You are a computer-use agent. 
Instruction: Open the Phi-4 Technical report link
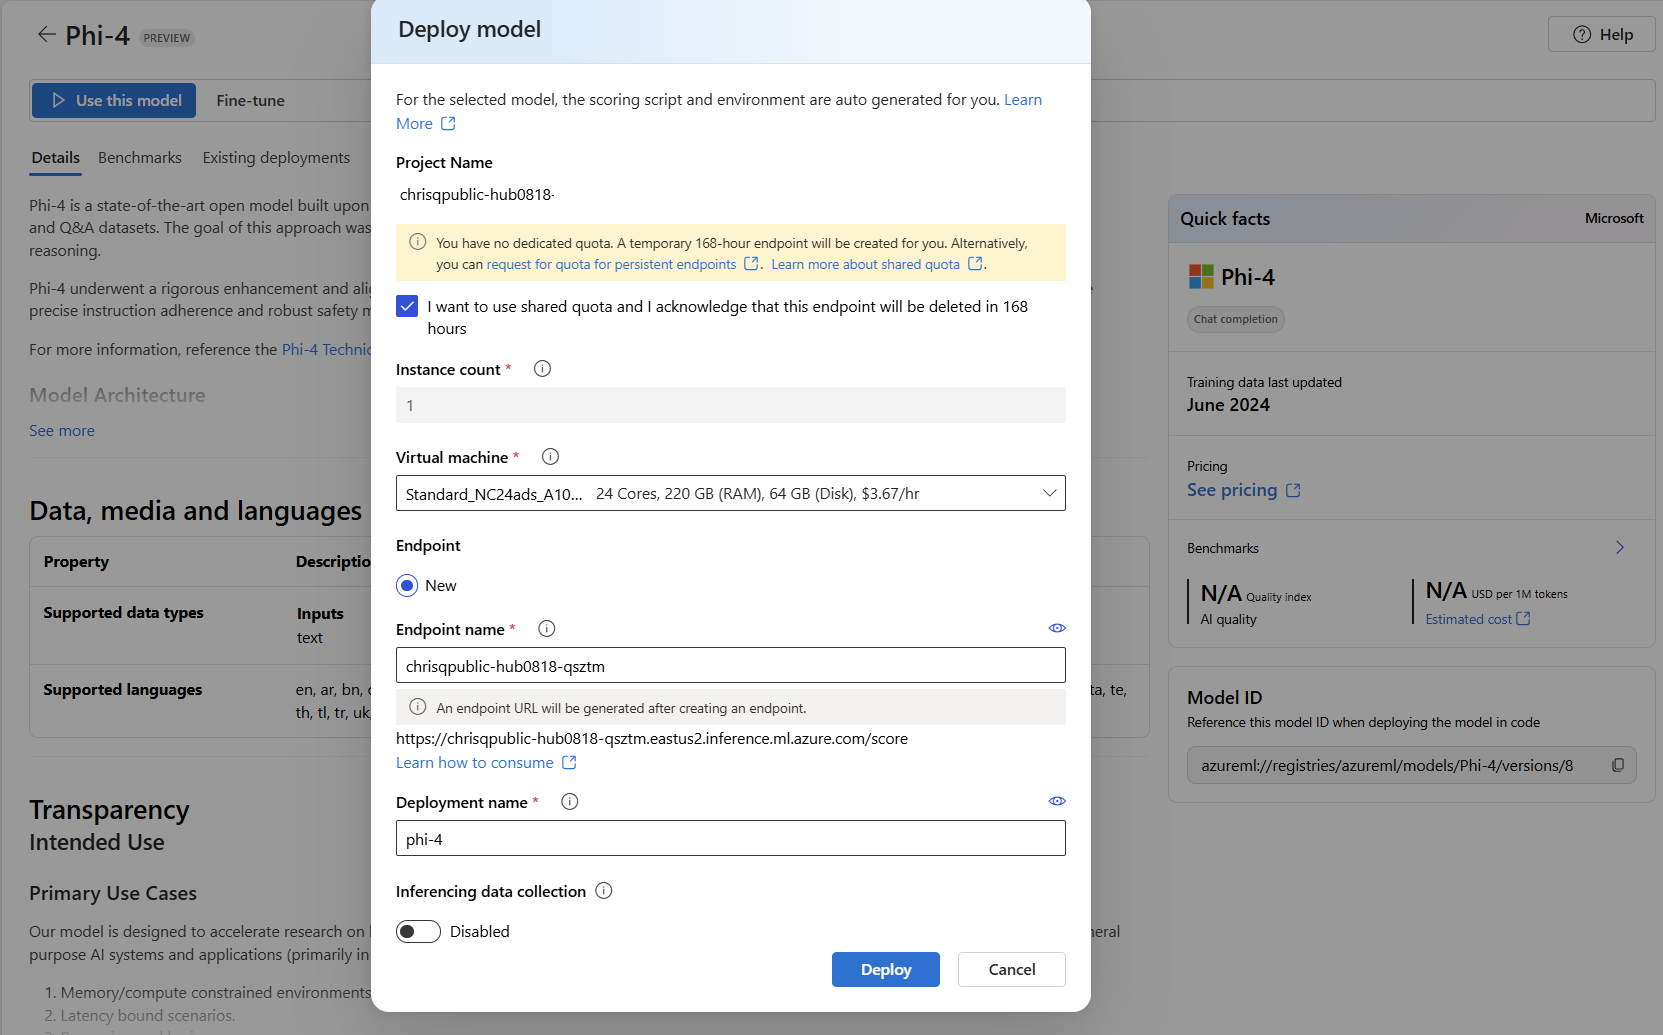click(326, 349)
